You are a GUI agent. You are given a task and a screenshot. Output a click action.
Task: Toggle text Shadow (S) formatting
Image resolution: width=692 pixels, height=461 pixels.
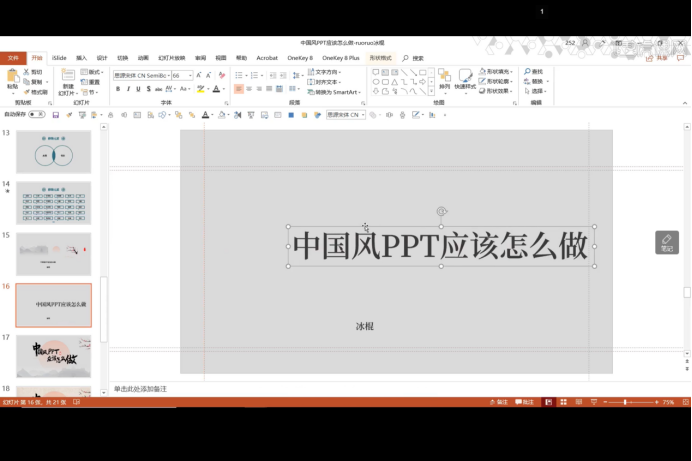[148, 89]
